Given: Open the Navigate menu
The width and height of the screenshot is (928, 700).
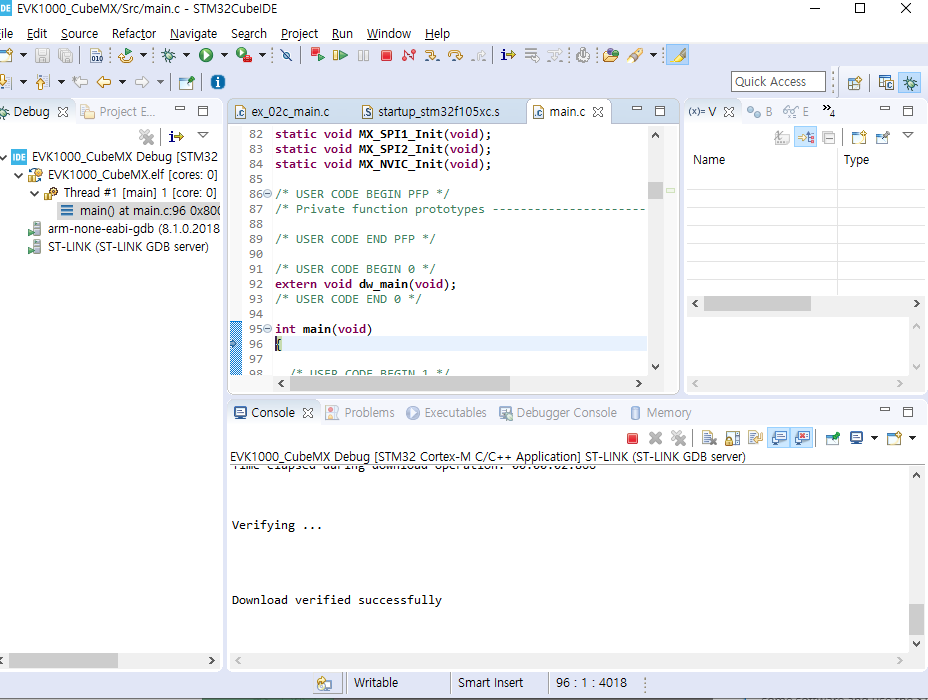Looking at the screenshot, I should pos(194,34).
